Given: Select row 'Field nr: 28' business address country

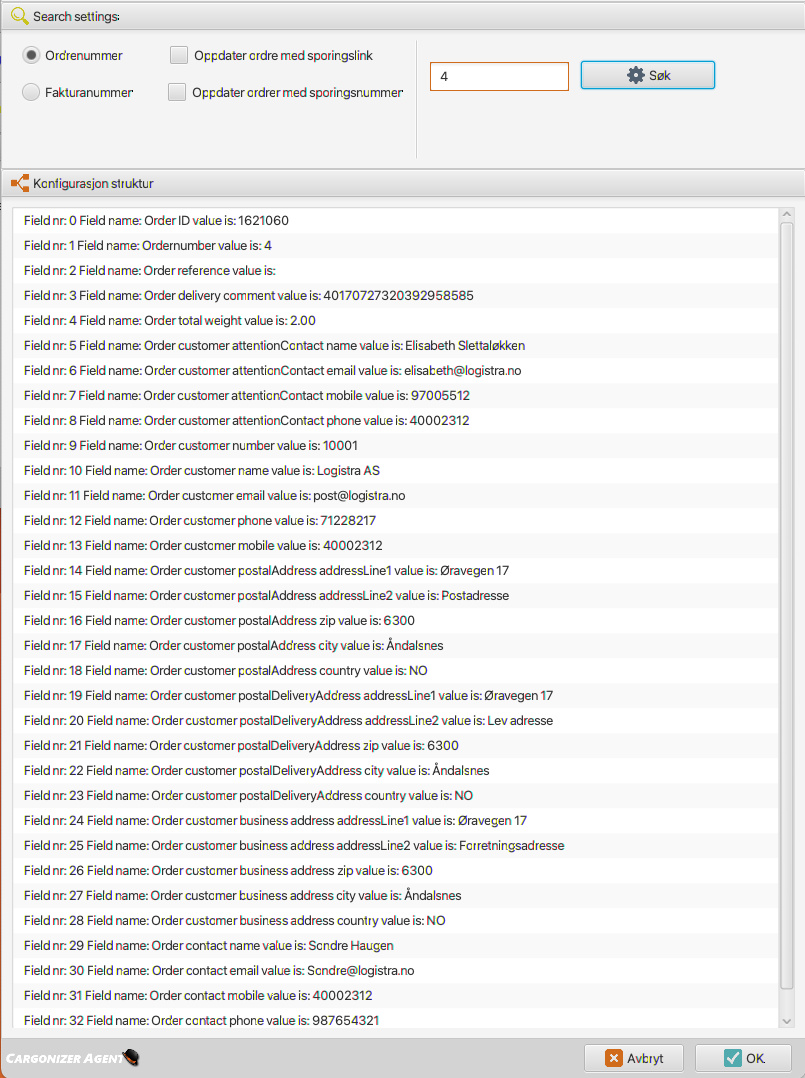Looking at the screenshot, I should point(395,921).
